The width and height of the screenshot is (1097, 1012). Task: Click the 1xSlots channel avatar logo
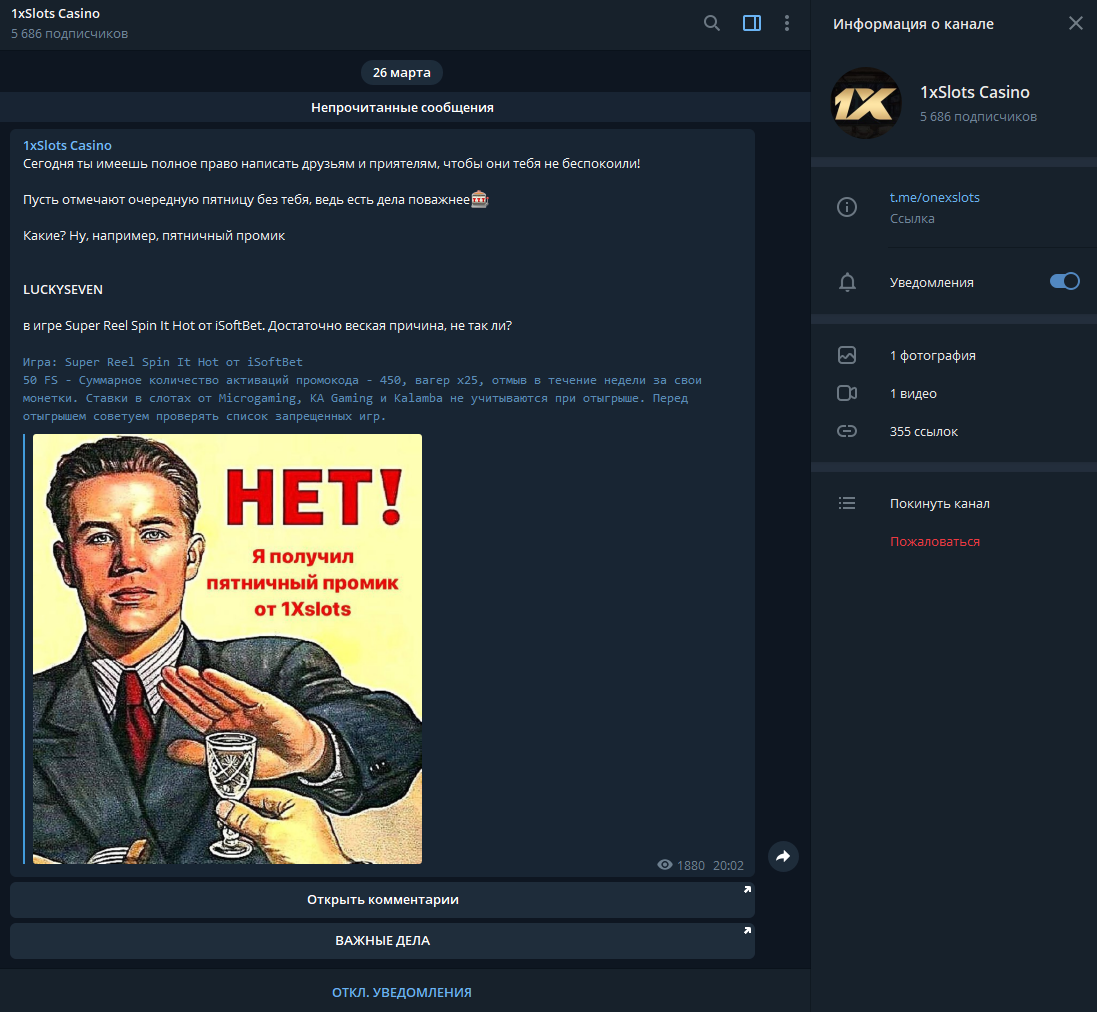click(x=866, y=103)
